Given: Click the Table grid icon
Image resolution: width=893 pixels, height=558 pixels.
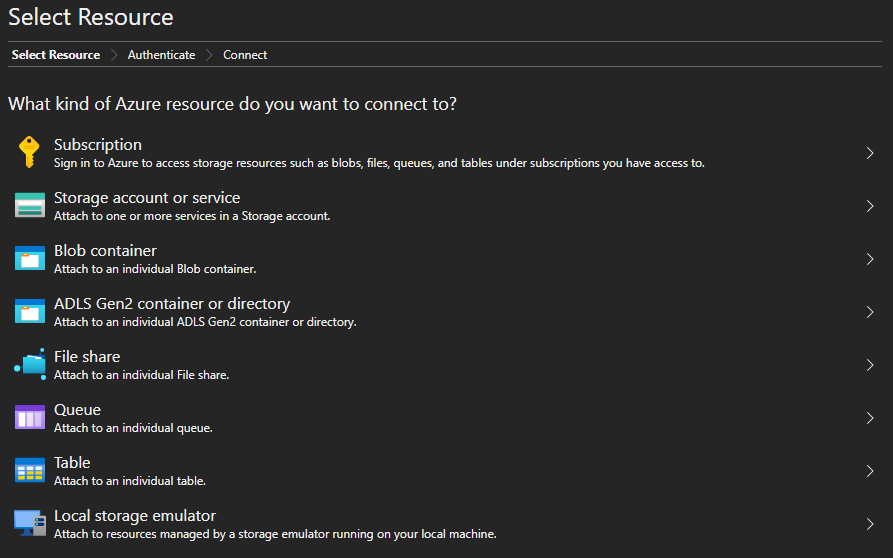Looking at the screenshot, I should (x=30, y=470).
